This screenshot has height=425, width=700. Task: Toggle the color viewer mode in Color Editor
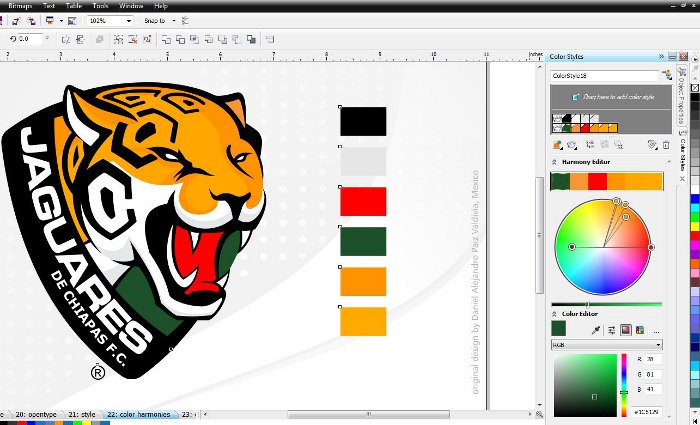[626, 330]
